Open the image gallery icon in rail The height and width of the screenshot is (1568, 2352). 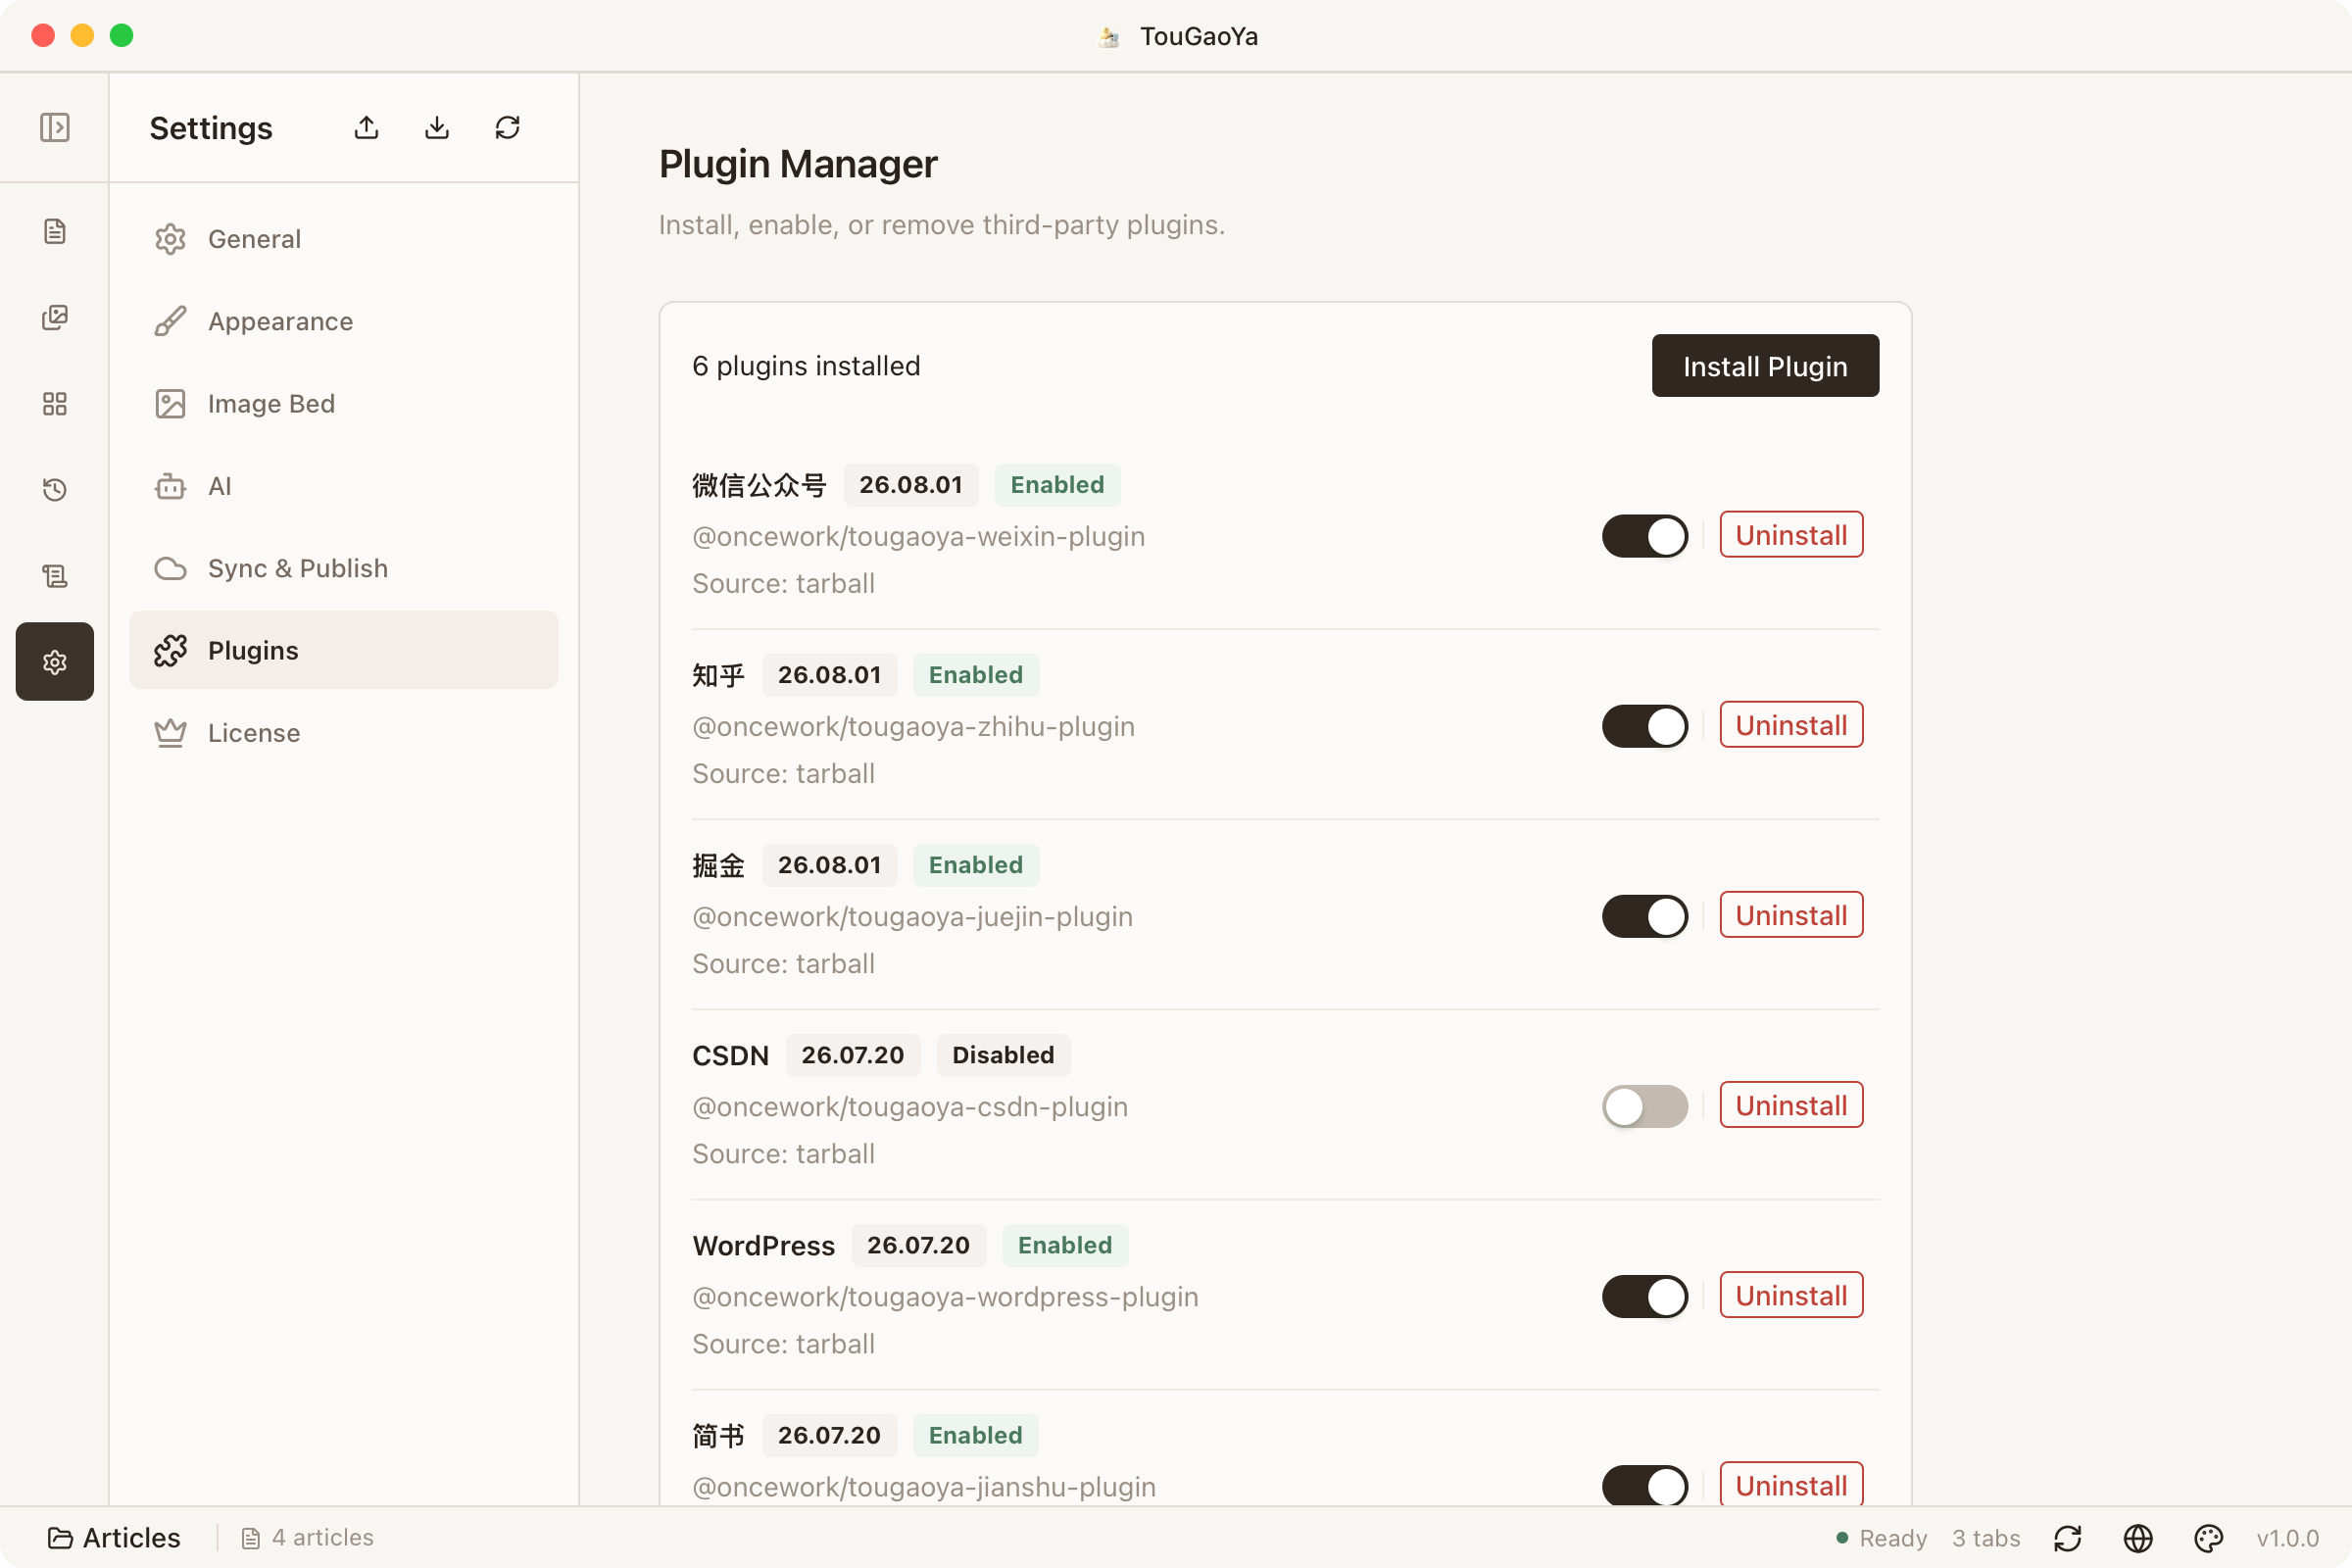tap(54, 317)
